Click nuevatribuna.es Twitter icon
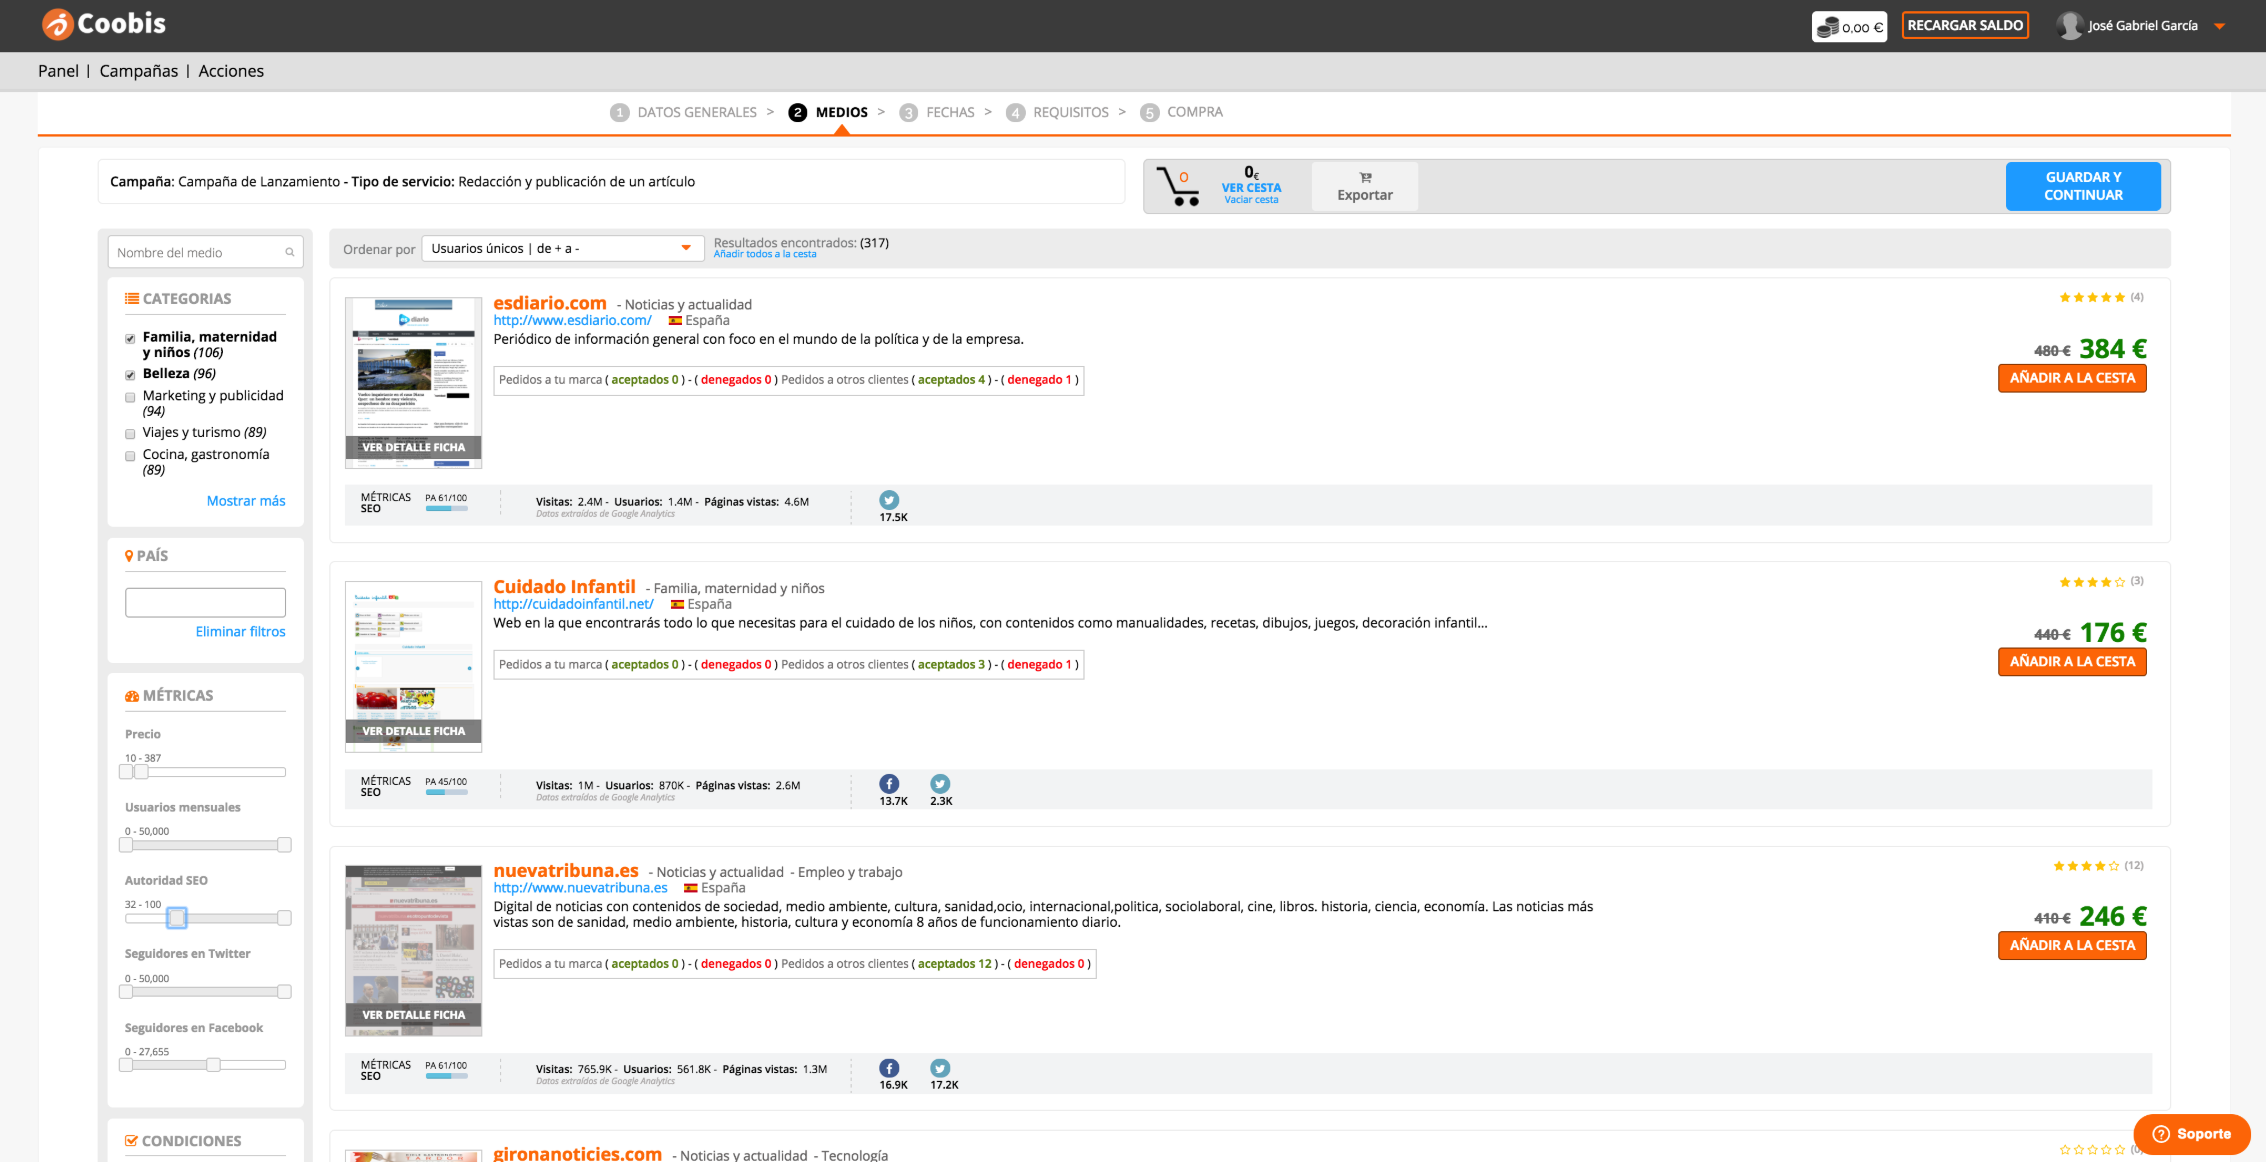 point(940,1068)
